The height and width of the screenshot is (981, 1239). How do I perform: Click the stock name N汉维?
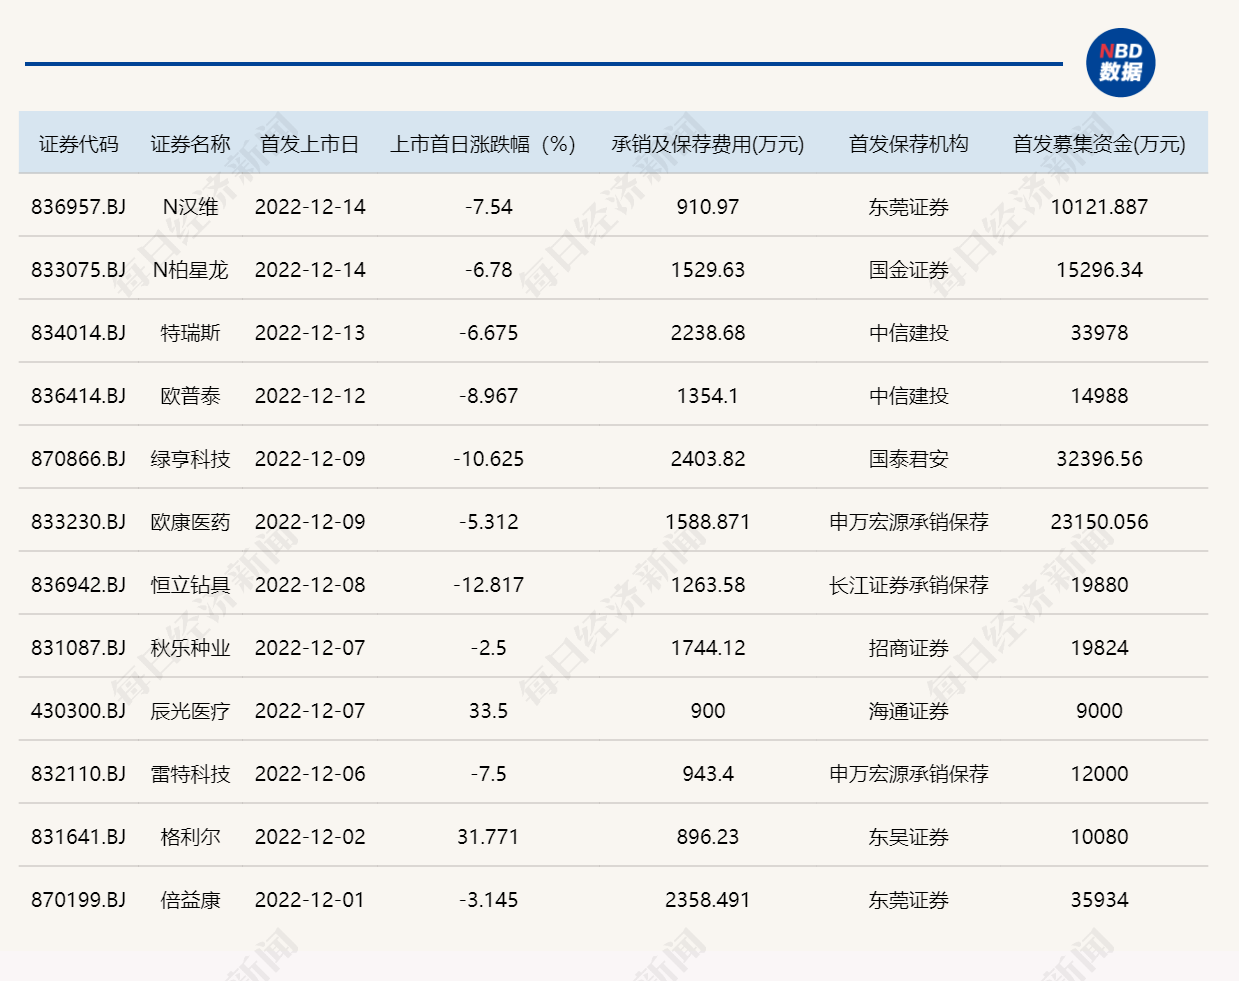[x=190, y=207]
